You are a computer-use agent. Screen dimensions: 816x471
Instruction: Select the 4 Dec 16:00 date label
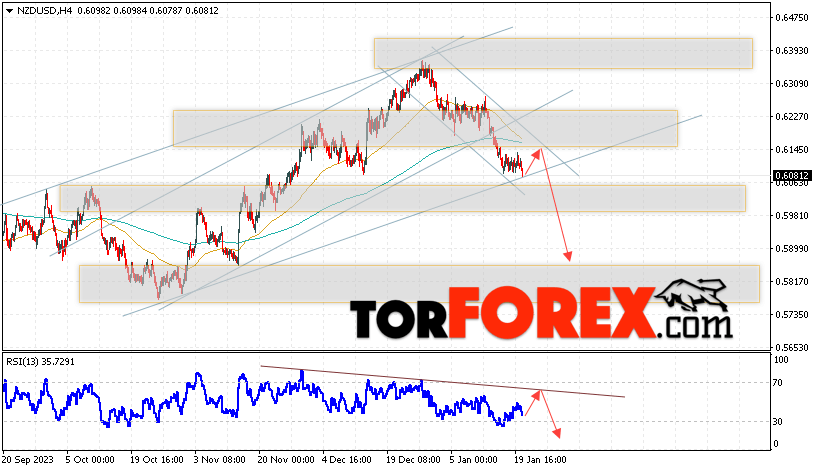click(x=346, y=460)
